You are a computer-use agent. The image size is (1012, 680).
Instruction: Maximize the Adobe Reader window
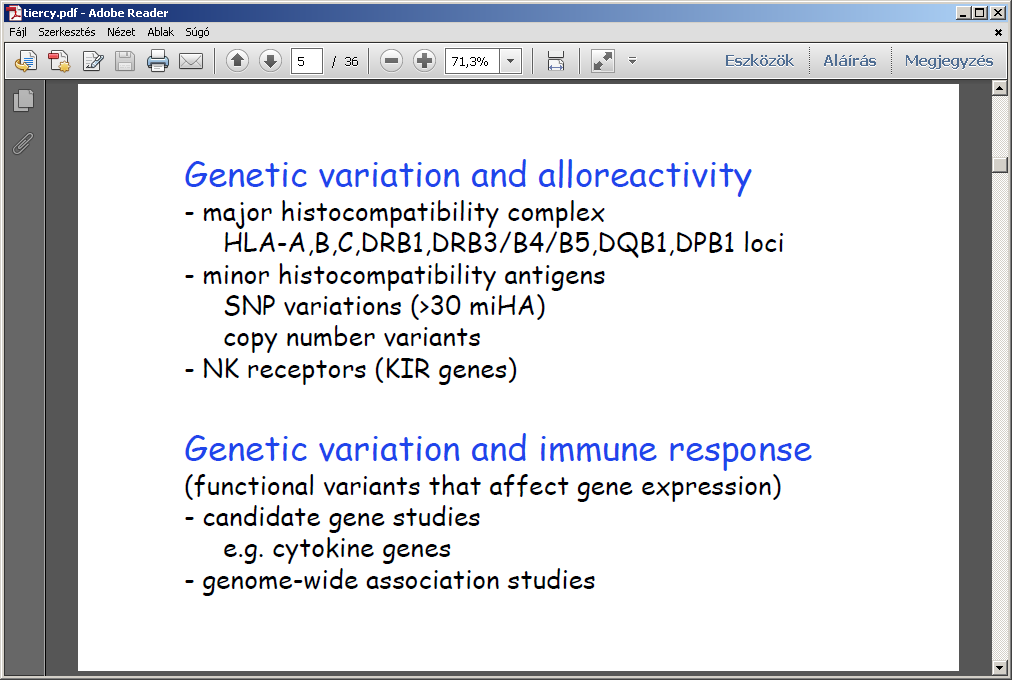980,13
